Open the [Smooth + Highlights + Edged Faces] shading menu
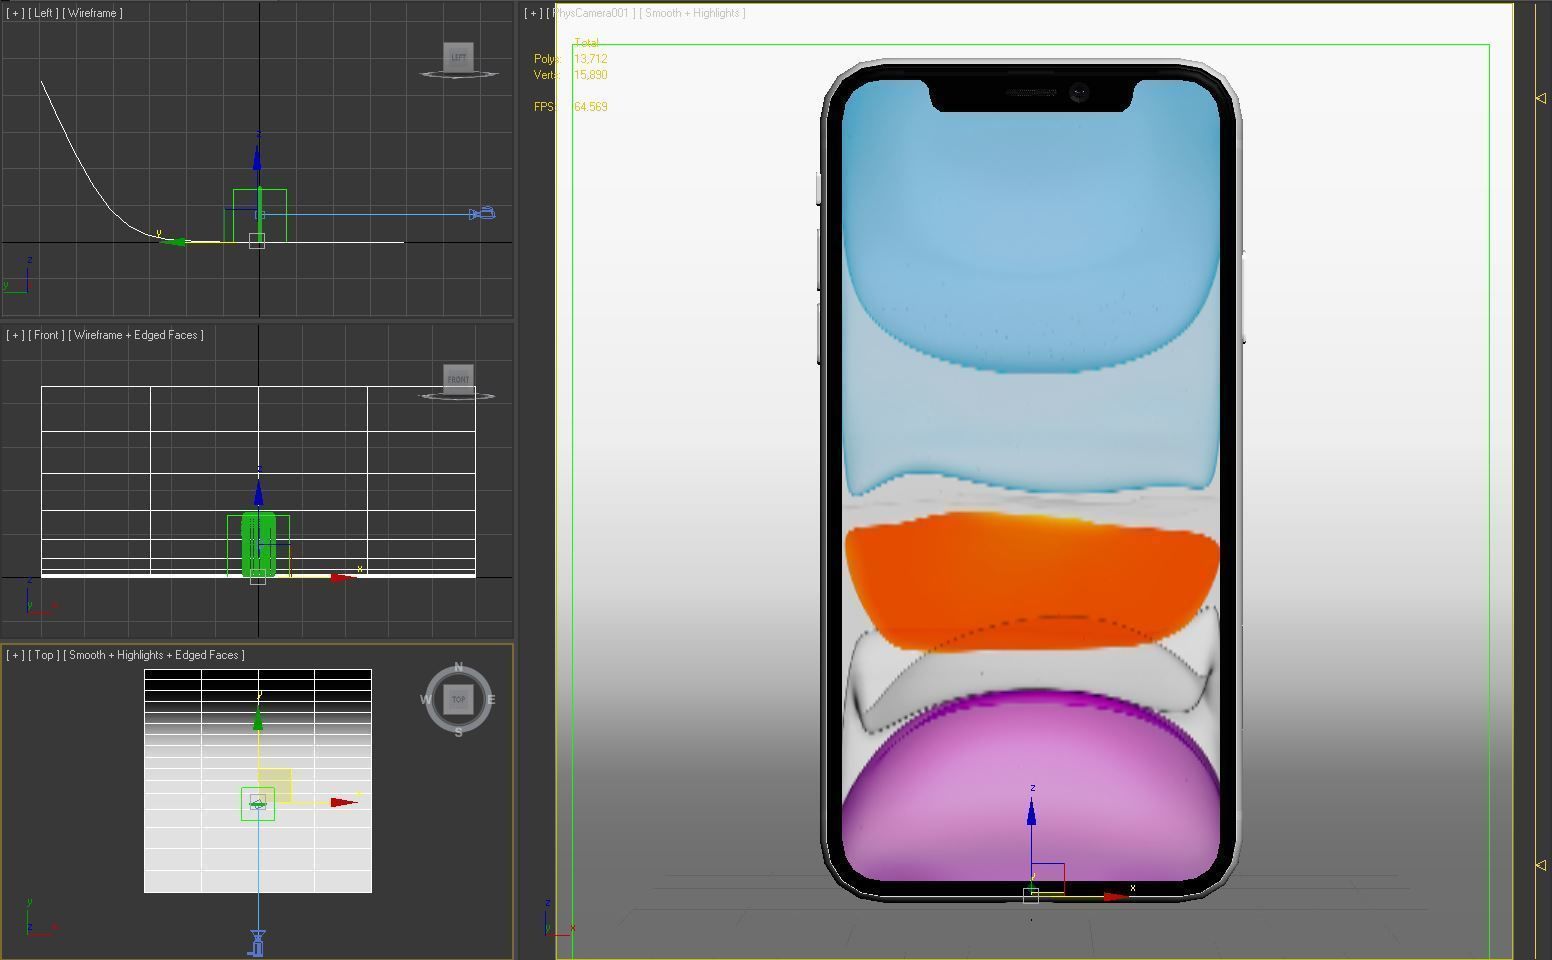 tap(154, 655)
